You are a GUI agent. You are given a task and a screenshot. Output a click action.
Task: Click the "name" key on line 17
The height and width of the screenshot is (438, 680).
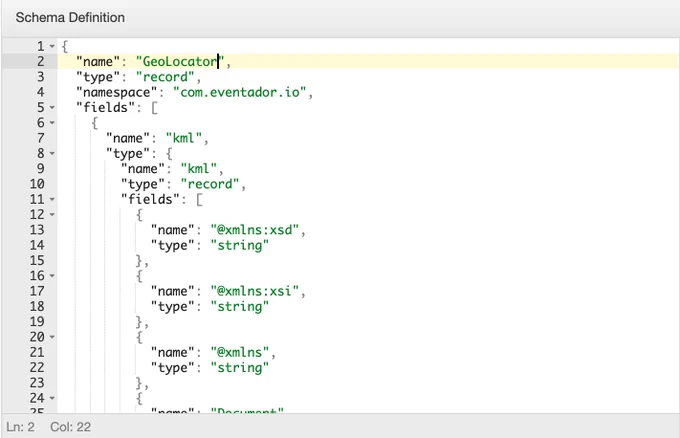173,291
